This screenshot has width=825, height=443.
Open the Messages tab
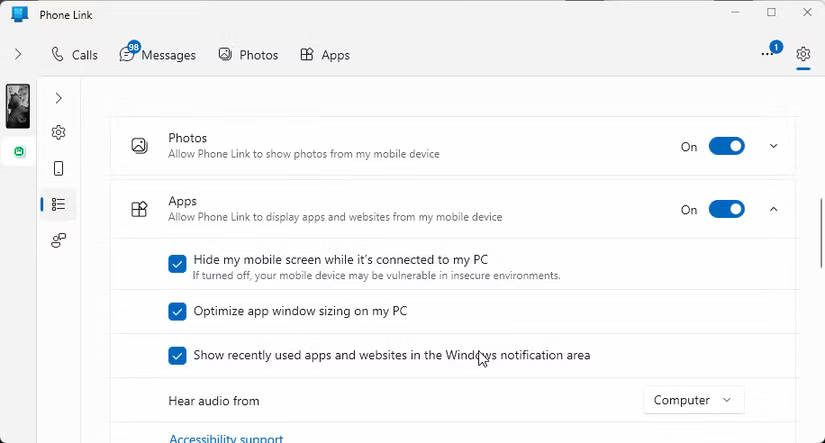(x=157, y=55)
